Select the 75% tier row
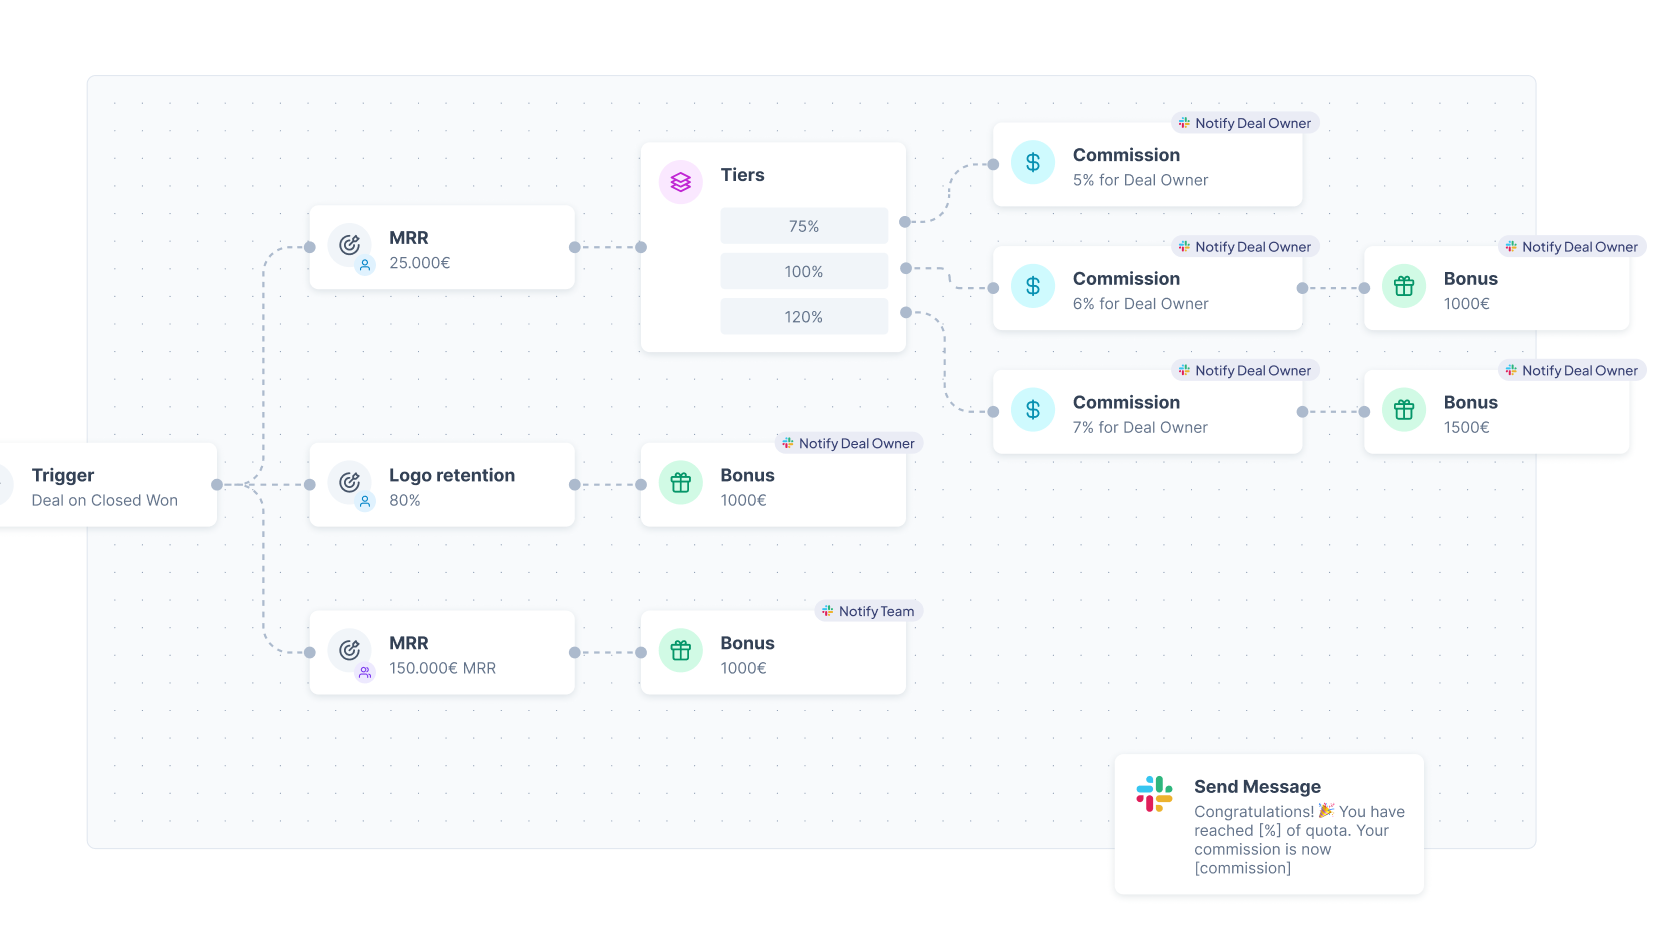The height and width of the screenshot is (944, 1678). [804, 226]
